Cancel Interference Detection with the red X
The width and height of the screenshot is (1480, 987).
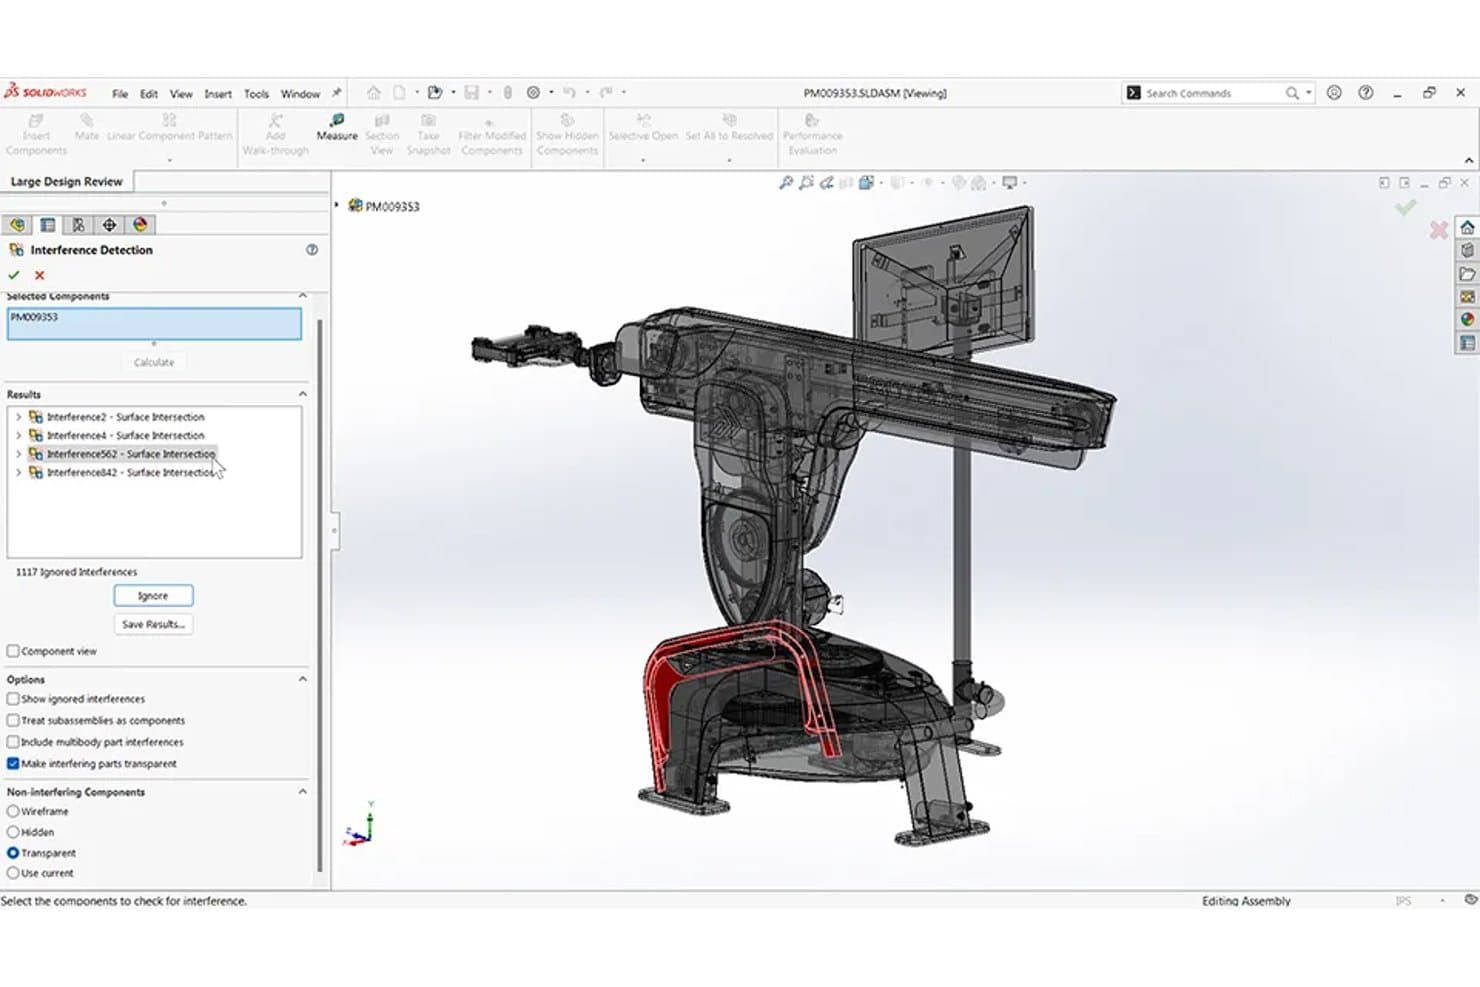tap(40, 275)
